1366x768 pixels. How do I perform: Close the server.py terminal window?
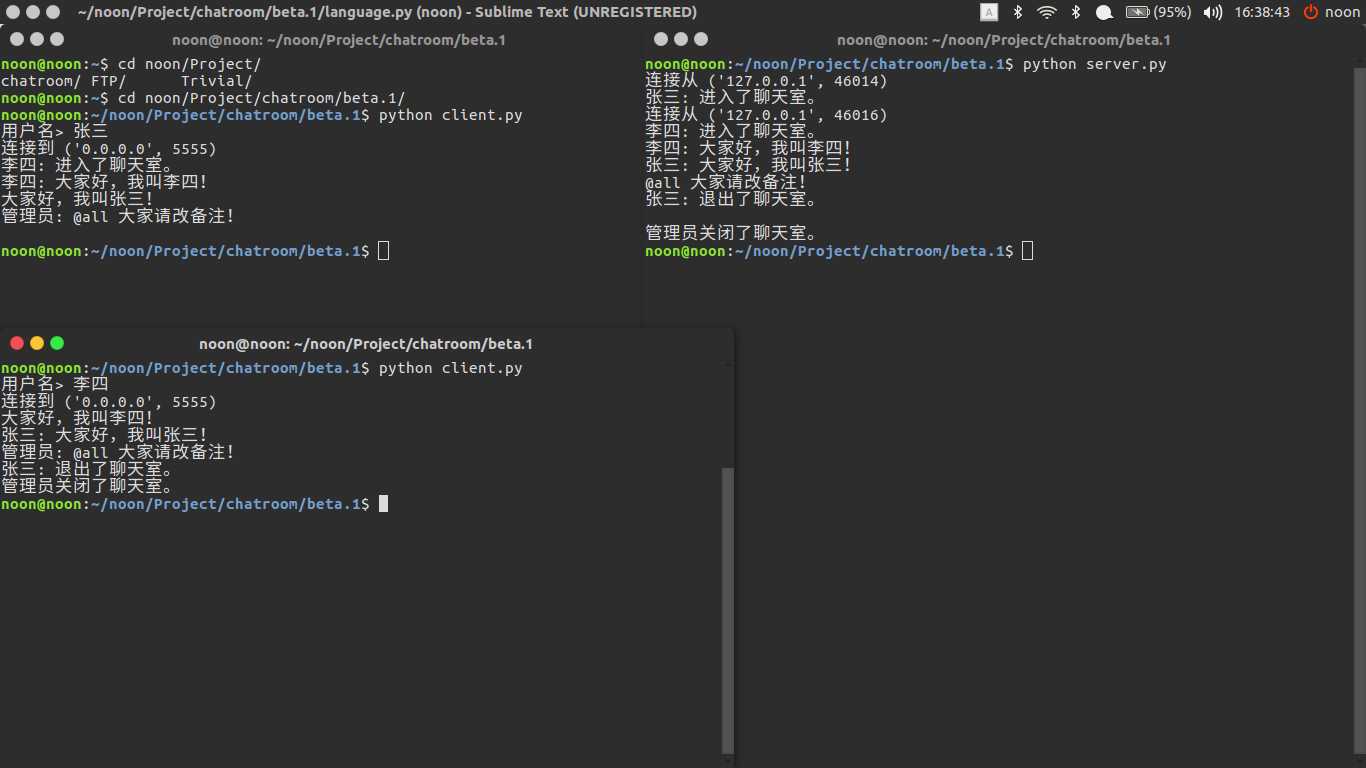(661, 39)
